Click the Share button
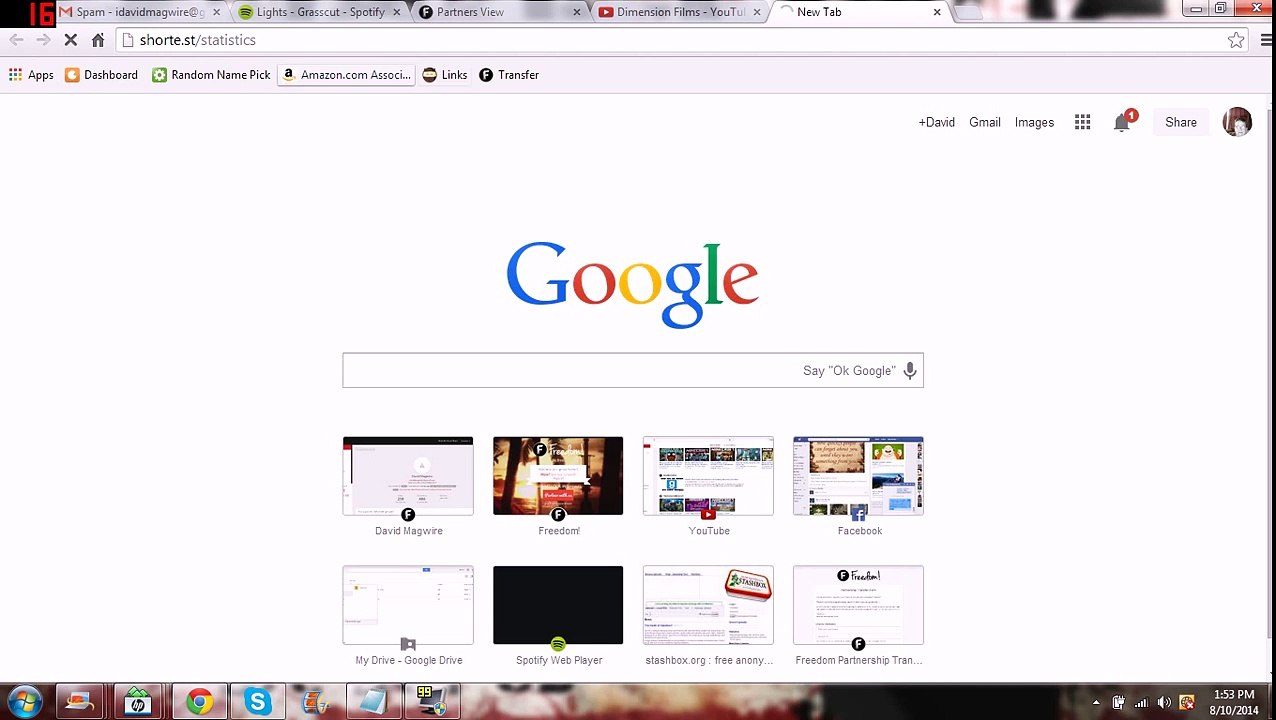 pyautogui.click(x=1180, y=122)
